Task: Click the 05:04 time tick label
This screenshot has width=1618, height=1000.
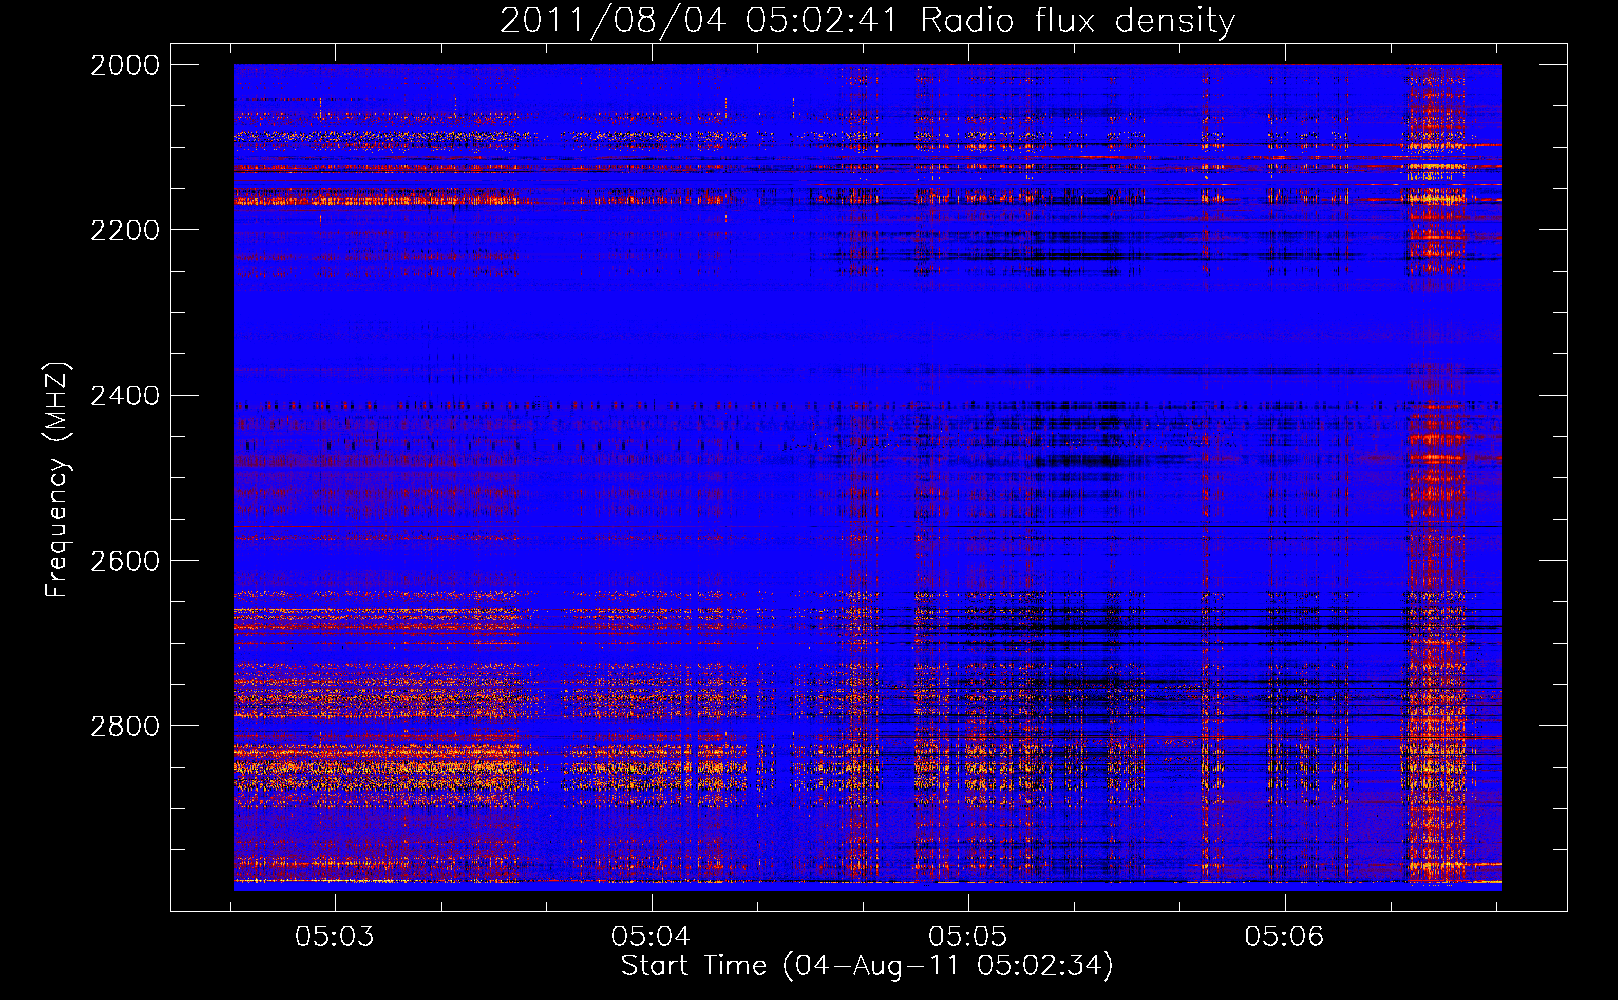Action: 651,936
